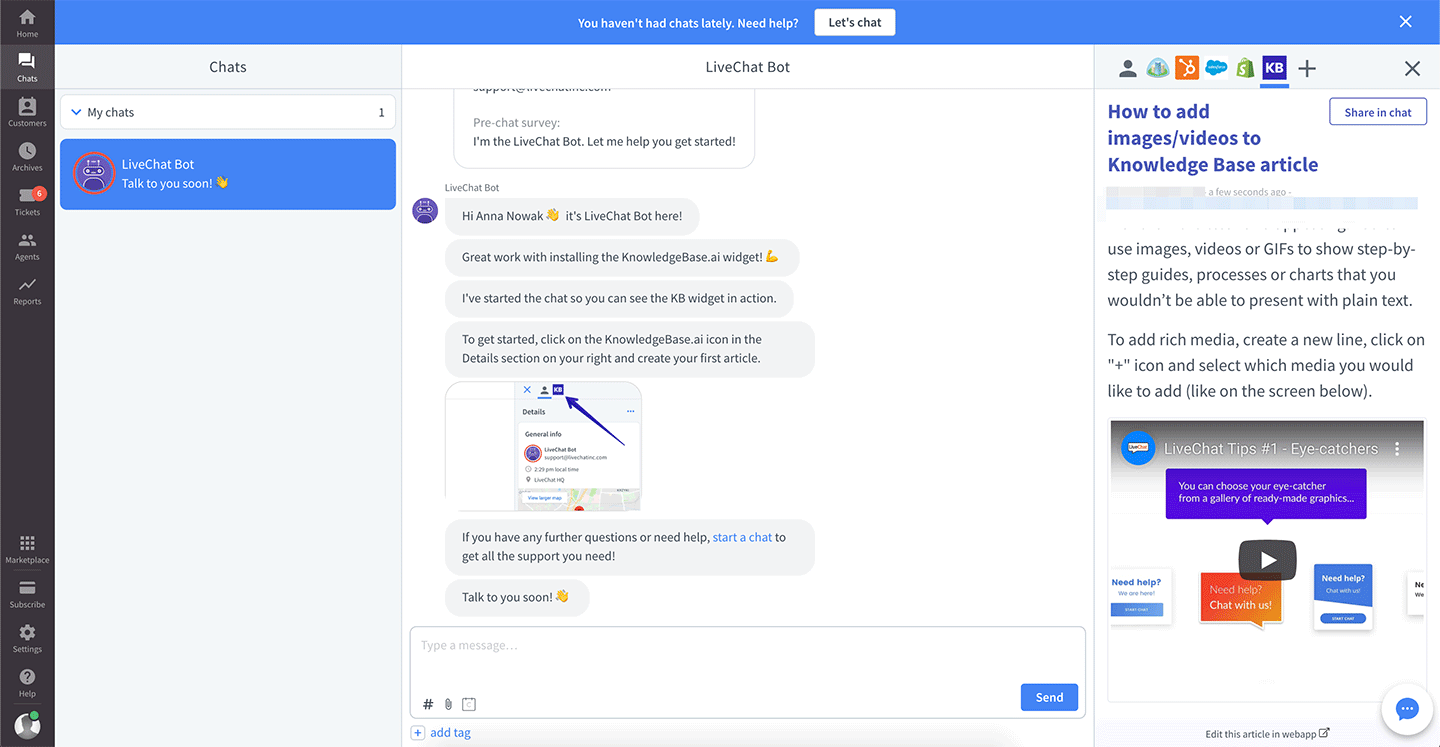Viewport: 1440px width, 747px height.
Task: Select the KB KnowledgeBase tab icon
Action: tap(1274, 68)
